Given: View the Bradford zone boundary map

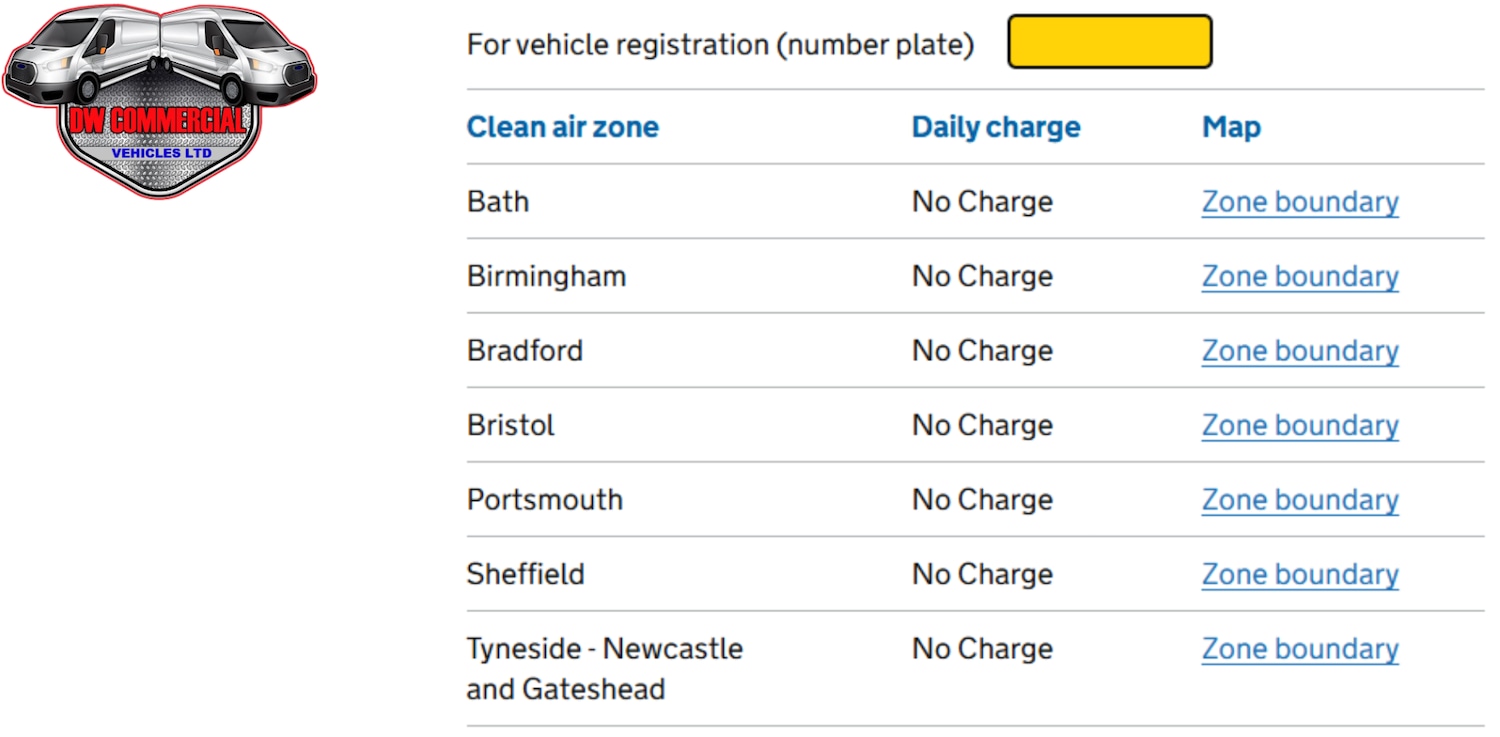Looking at the screenshot, I should (x=1299, y=351).
